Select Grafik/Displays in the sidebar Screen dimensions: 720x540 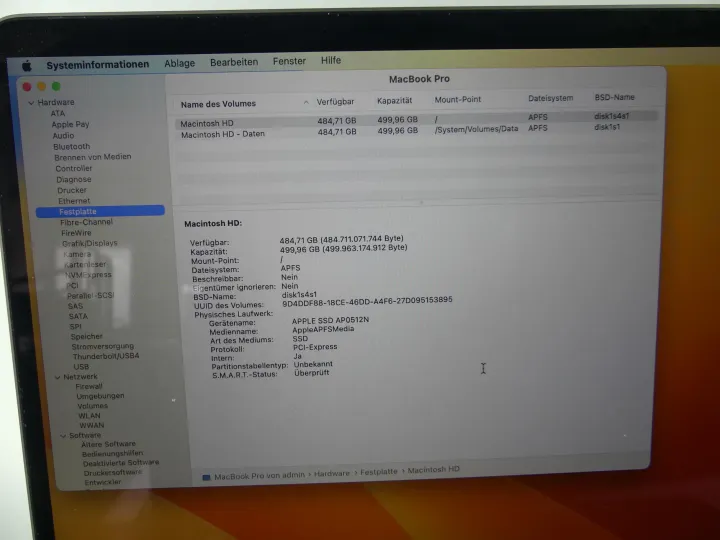coord(90,243)
